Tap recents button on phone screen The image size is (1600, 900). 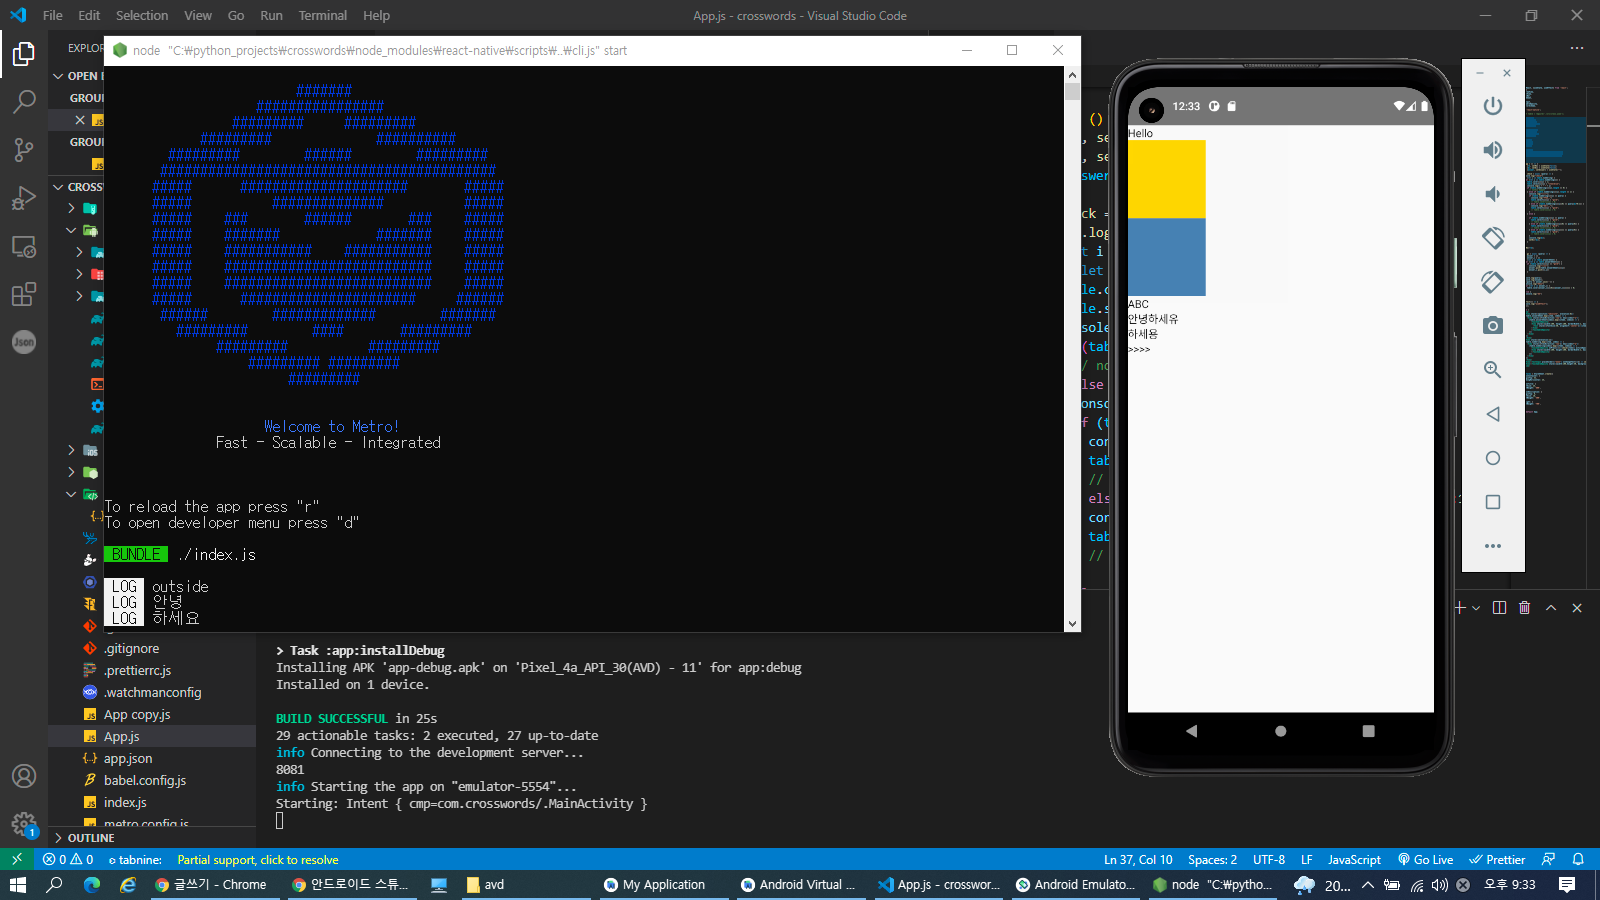pos(1368,731)
